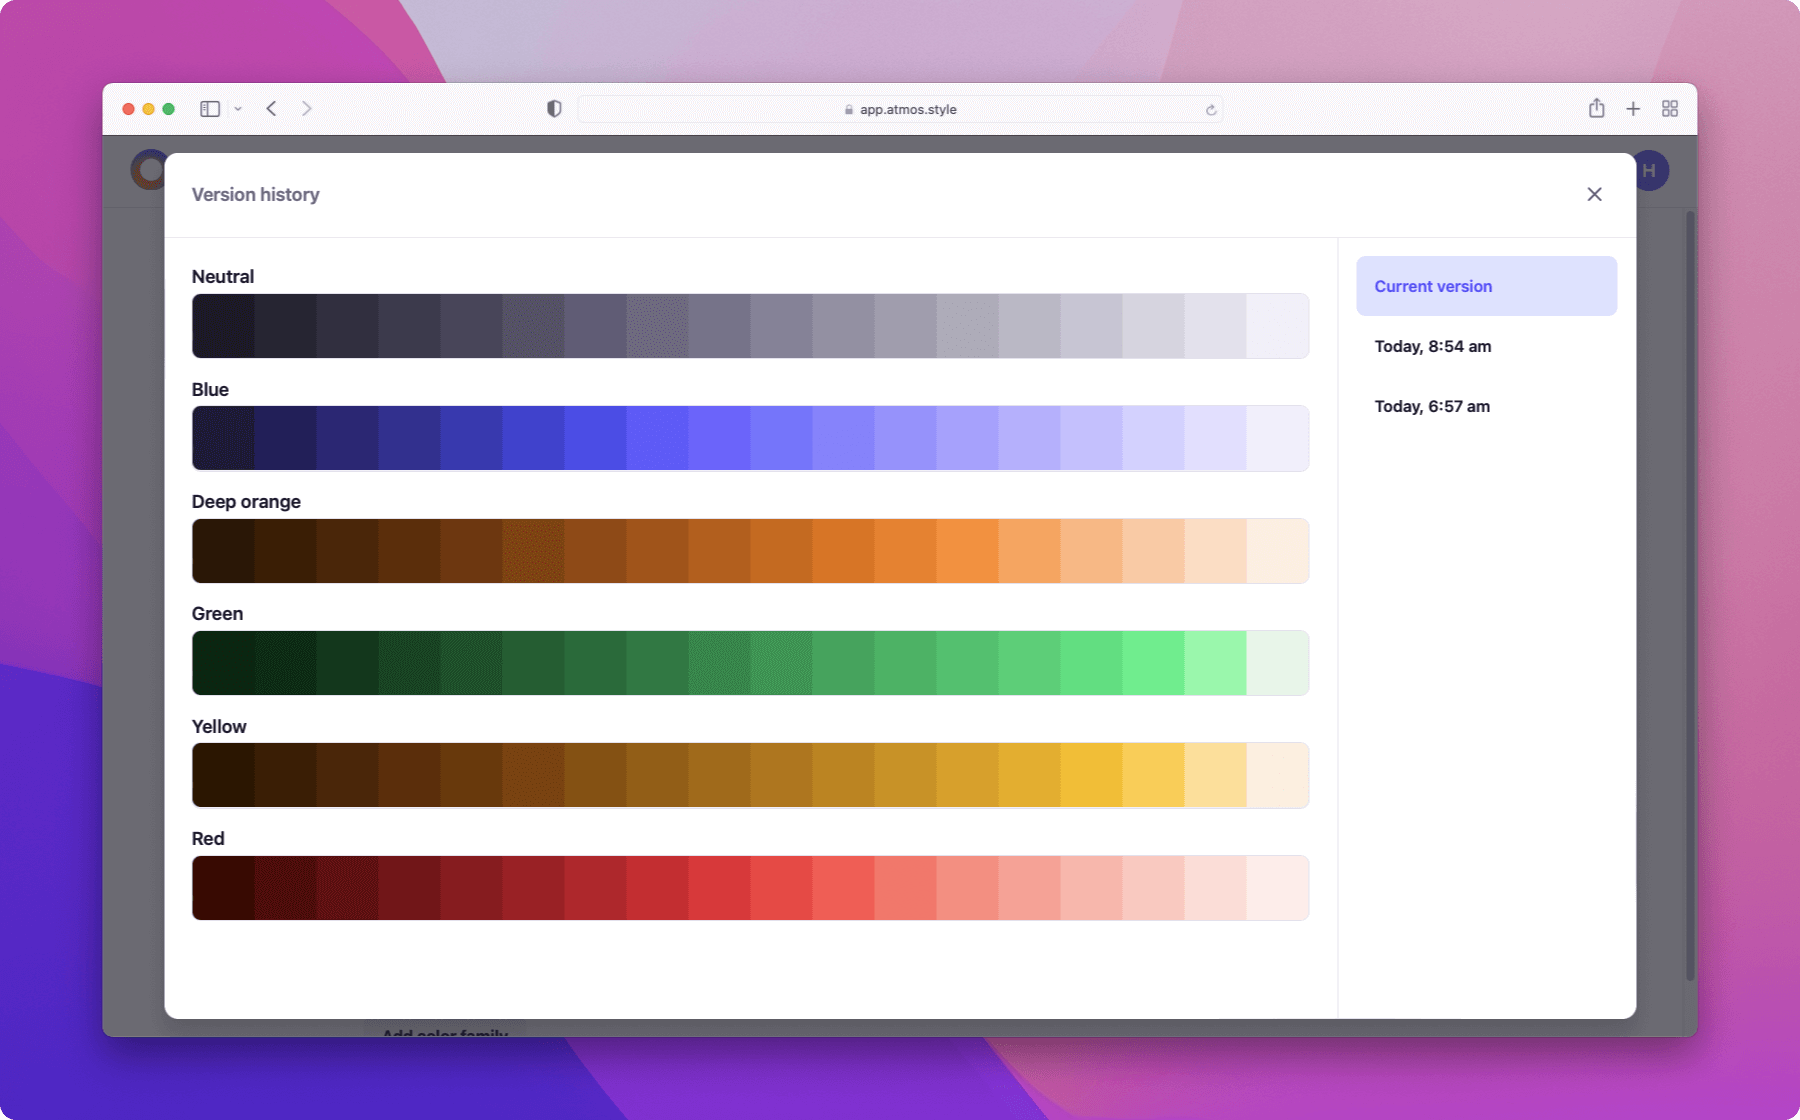Select the Today, 6:57 am version
The width and height of the screenshot is (1800, 1120).
pyautogui.click(x=1432, y=406)
